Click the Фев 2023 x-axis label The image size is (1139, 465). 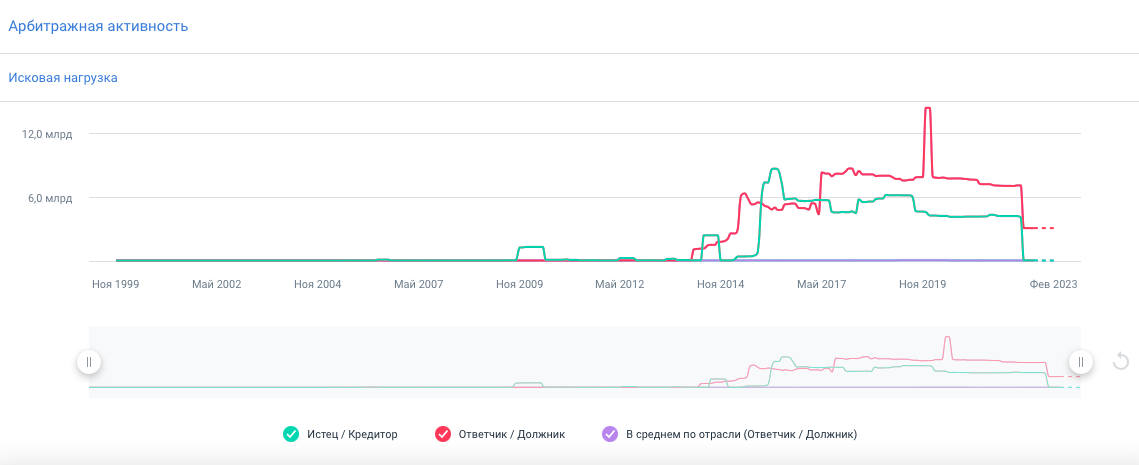click(1053, 284)
